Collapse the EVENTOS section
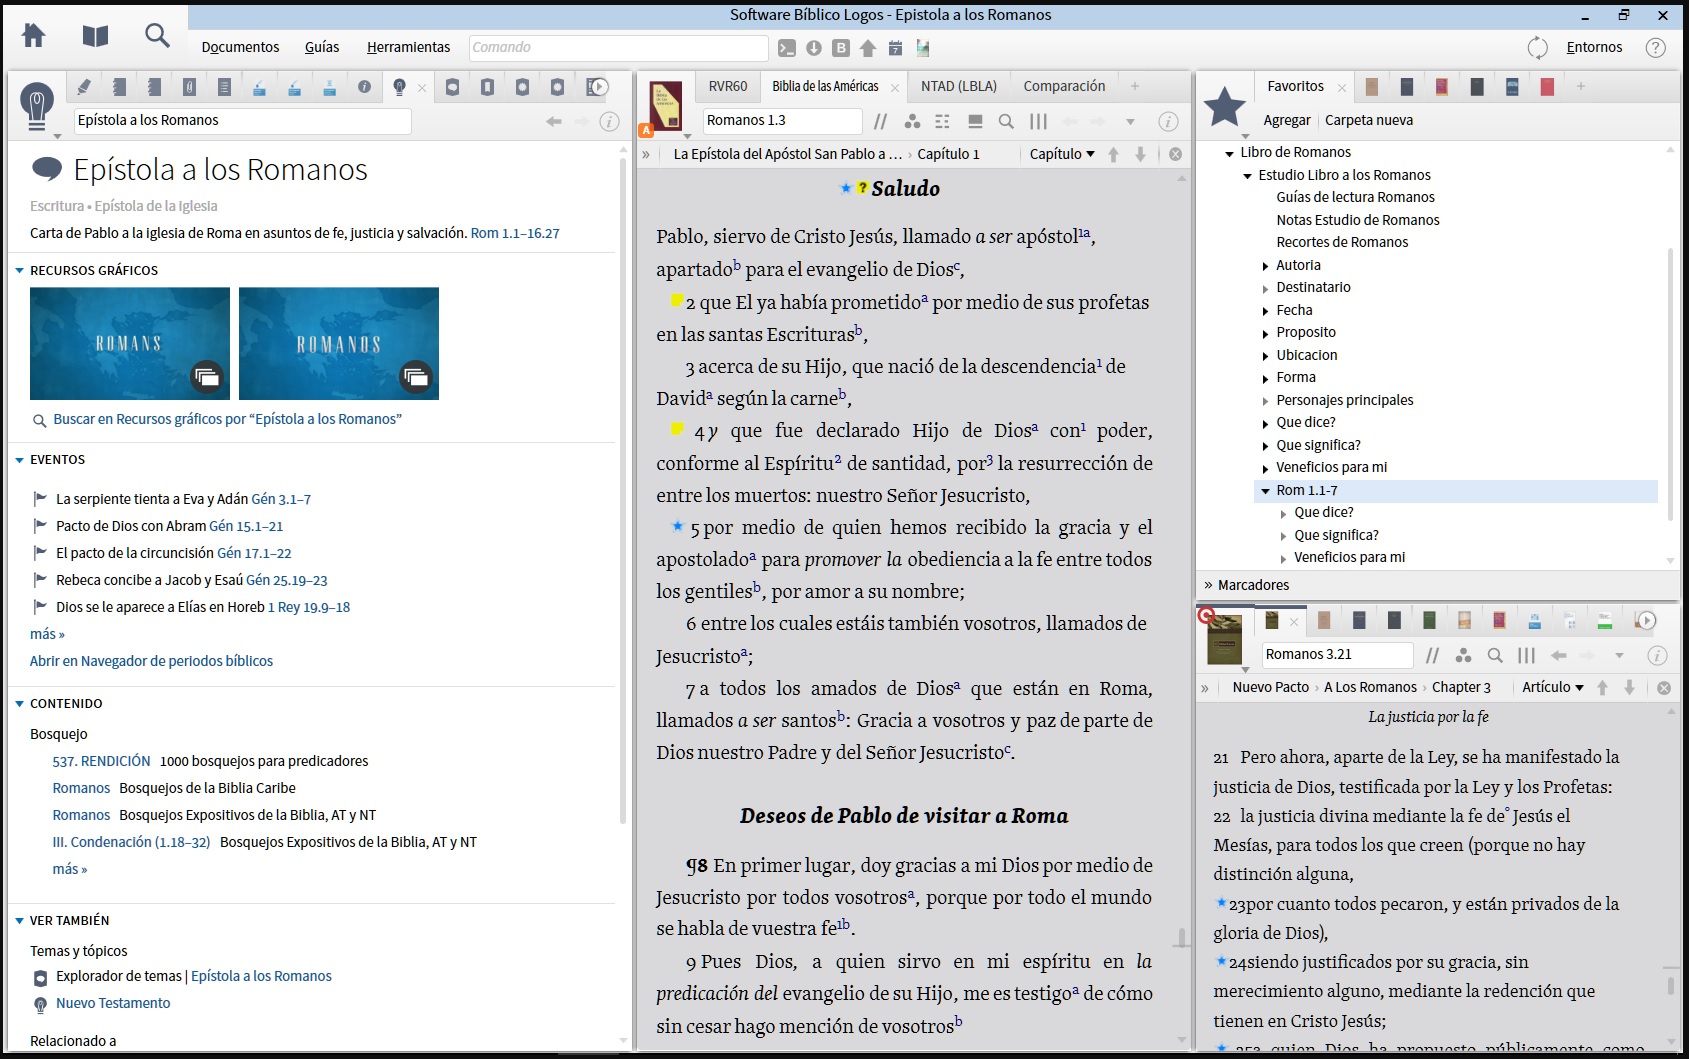The height and width of the screenshot is (1059, 1689). (x=19, y=460)
